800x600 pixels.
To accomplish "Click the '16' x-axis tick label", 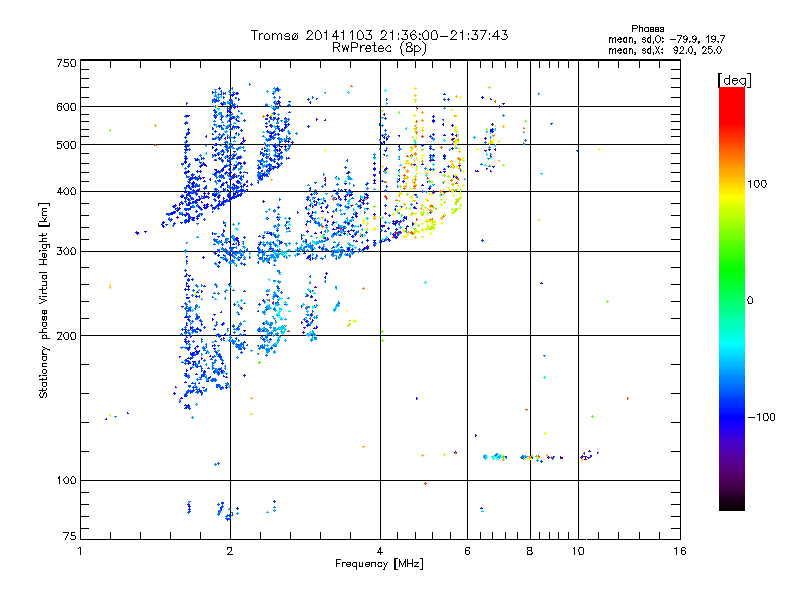I will click(x=680, y=551).
